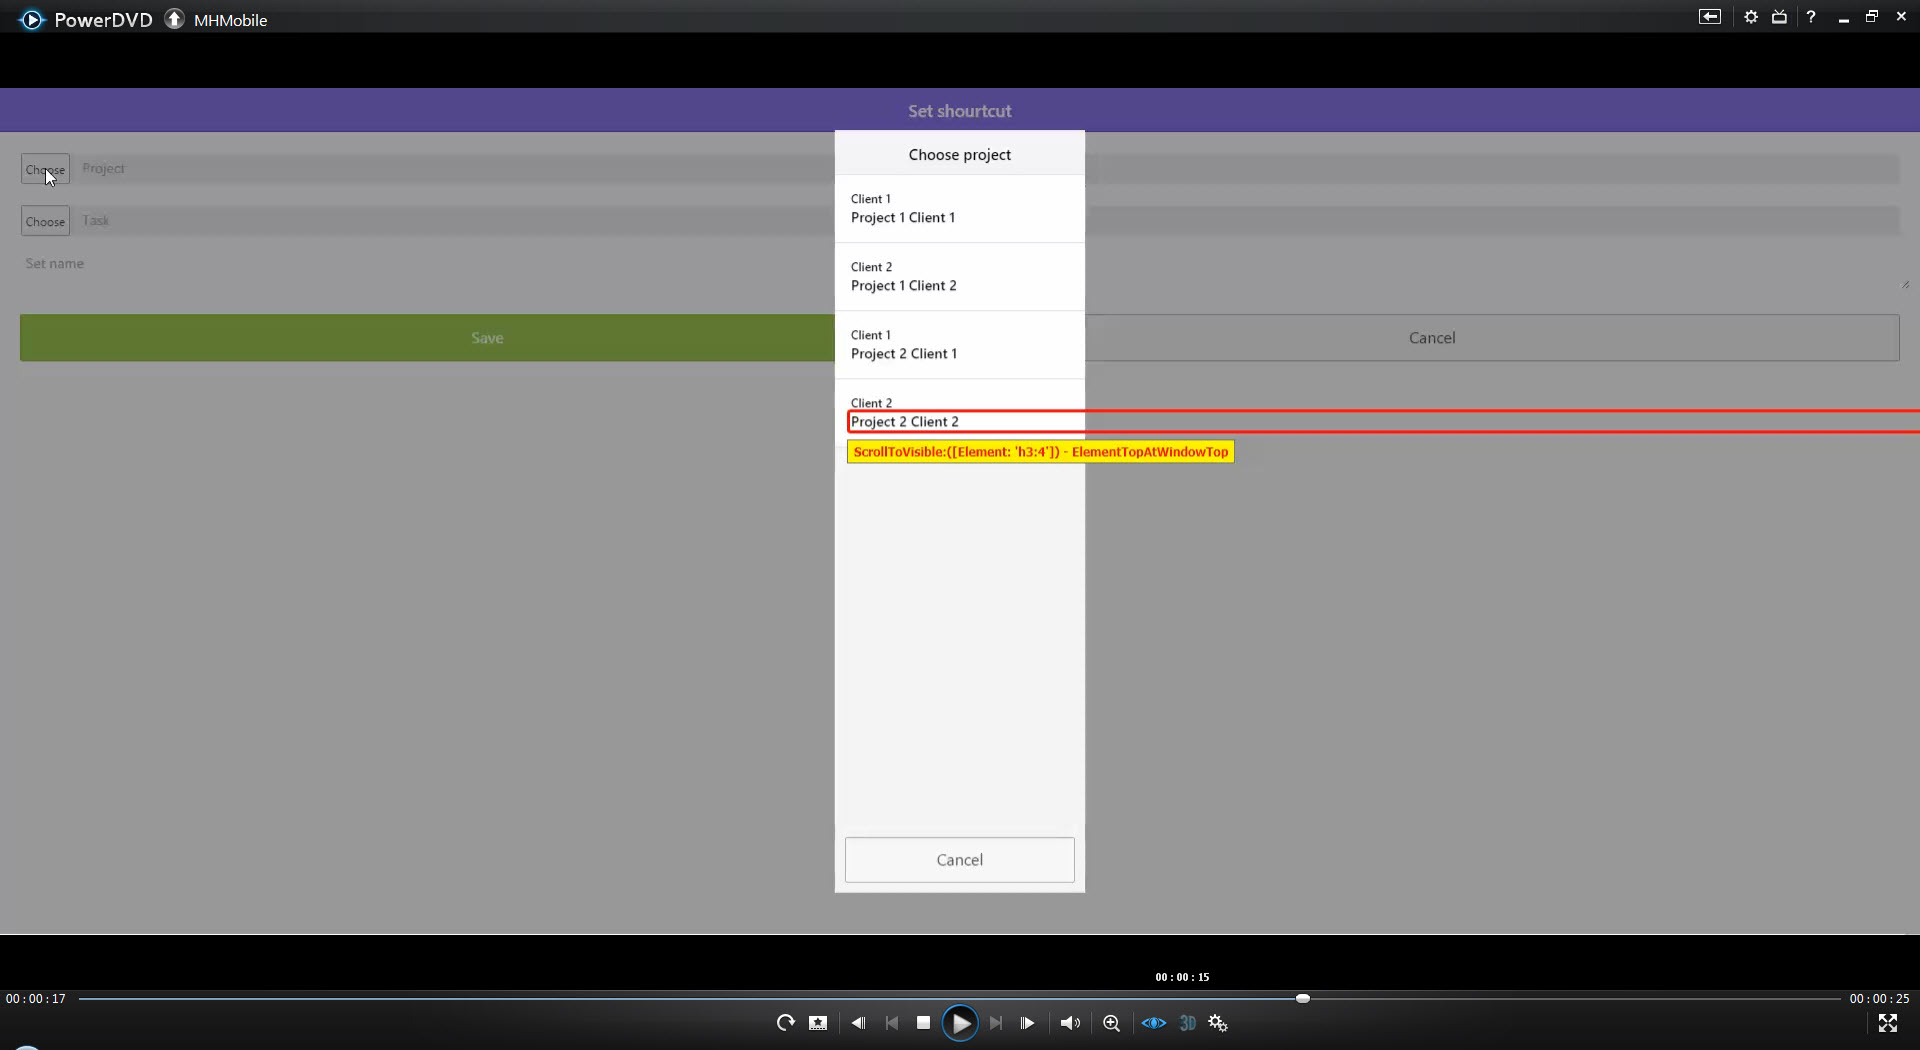Click the back arrow icon in title bar
This screenshot has height=1050, width=1920.
pos(1709,17)
